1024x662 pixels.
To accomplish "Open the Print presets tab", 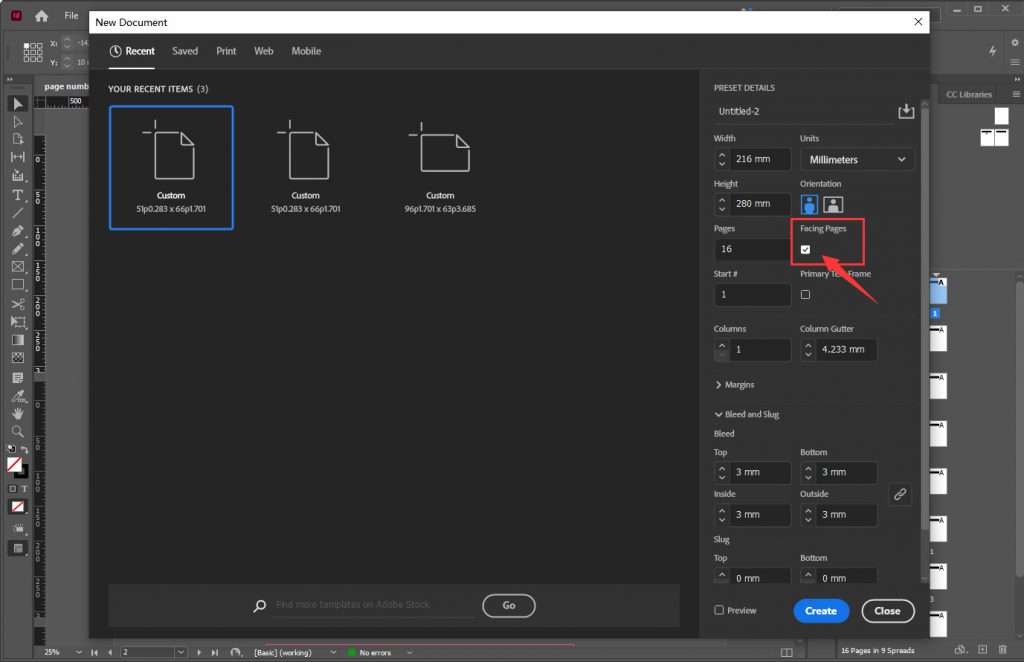I will (x=227, y=51).
